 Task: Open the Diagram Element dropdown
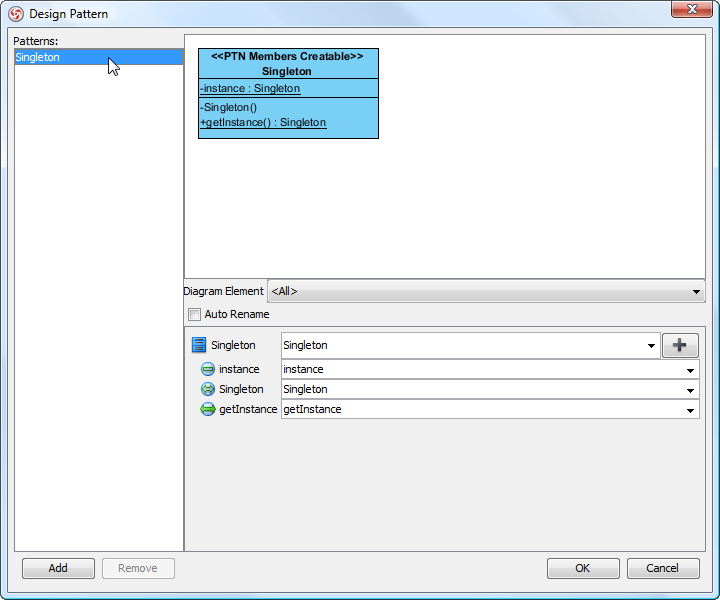coord(486,292)
